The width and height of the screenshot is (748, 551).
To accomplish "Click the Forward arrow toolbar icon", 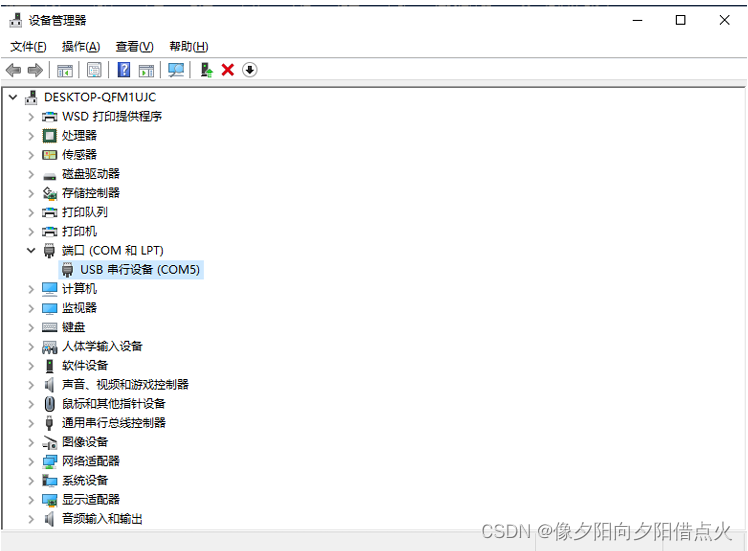I will [35, 70].
